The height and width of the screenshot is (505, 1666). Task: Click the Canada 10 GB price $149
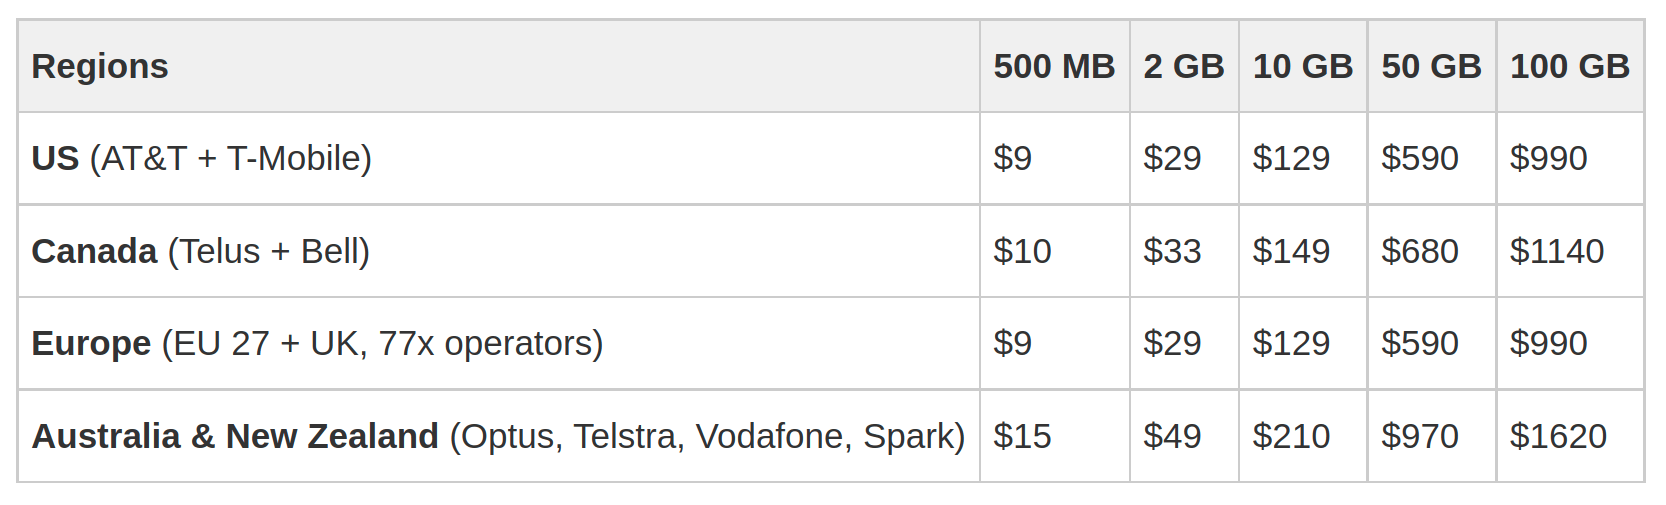pos(1291,252)
